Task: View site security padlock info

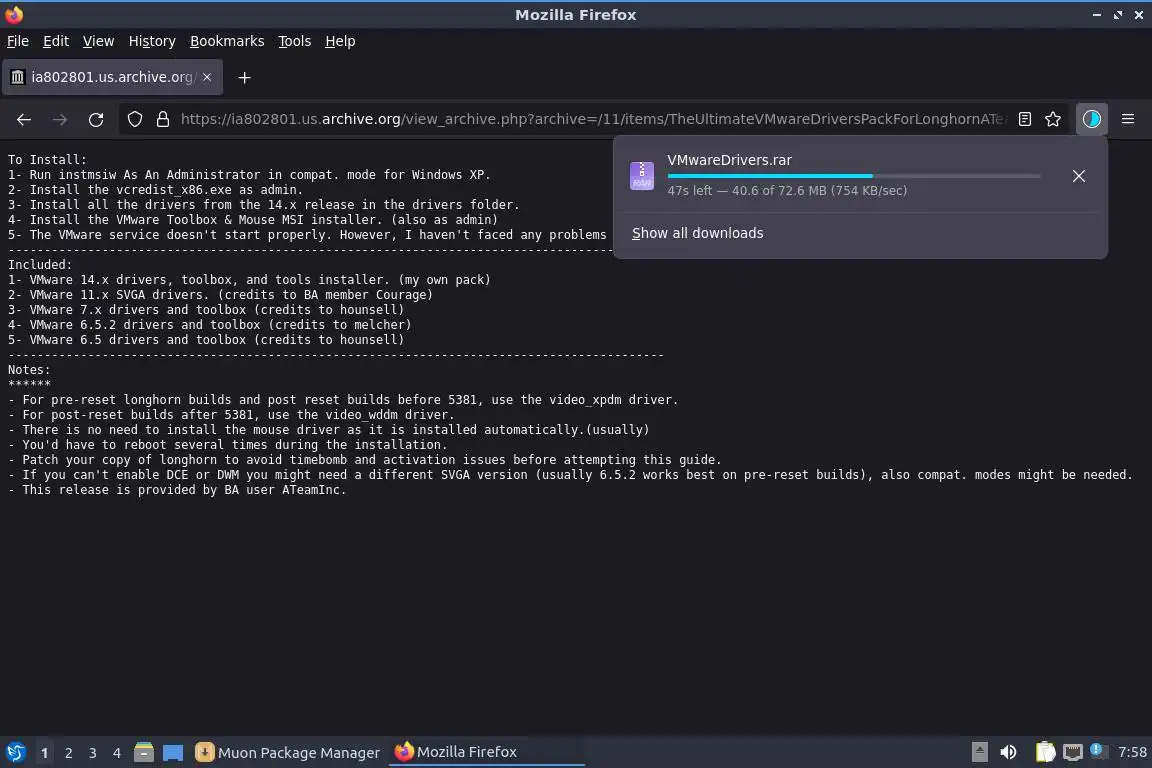Action: point(163,119)
